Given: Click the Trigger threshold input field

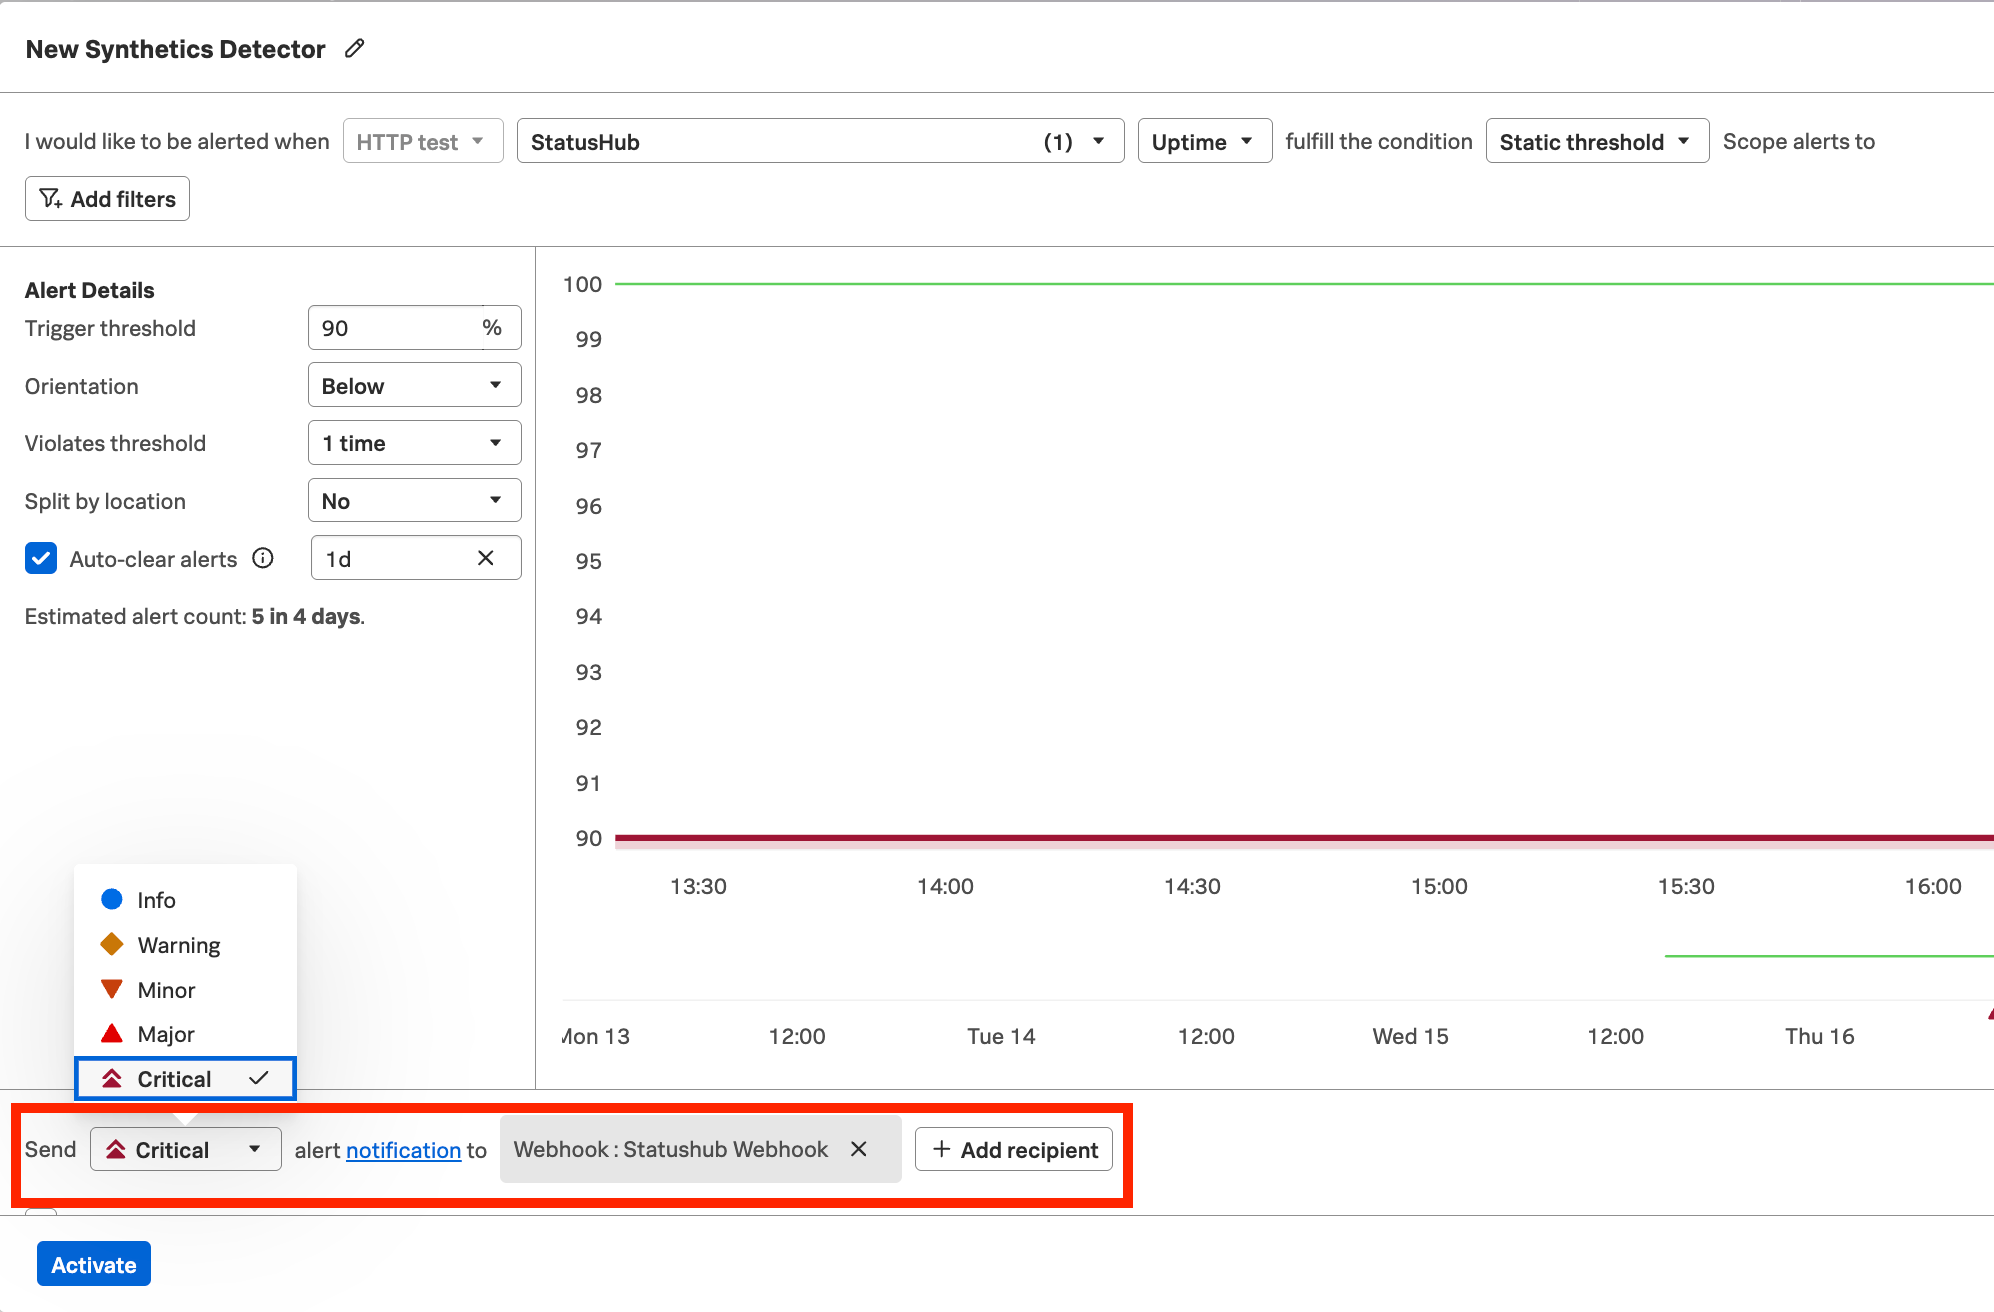Looking at the screenshot, I should click(395, 328).
